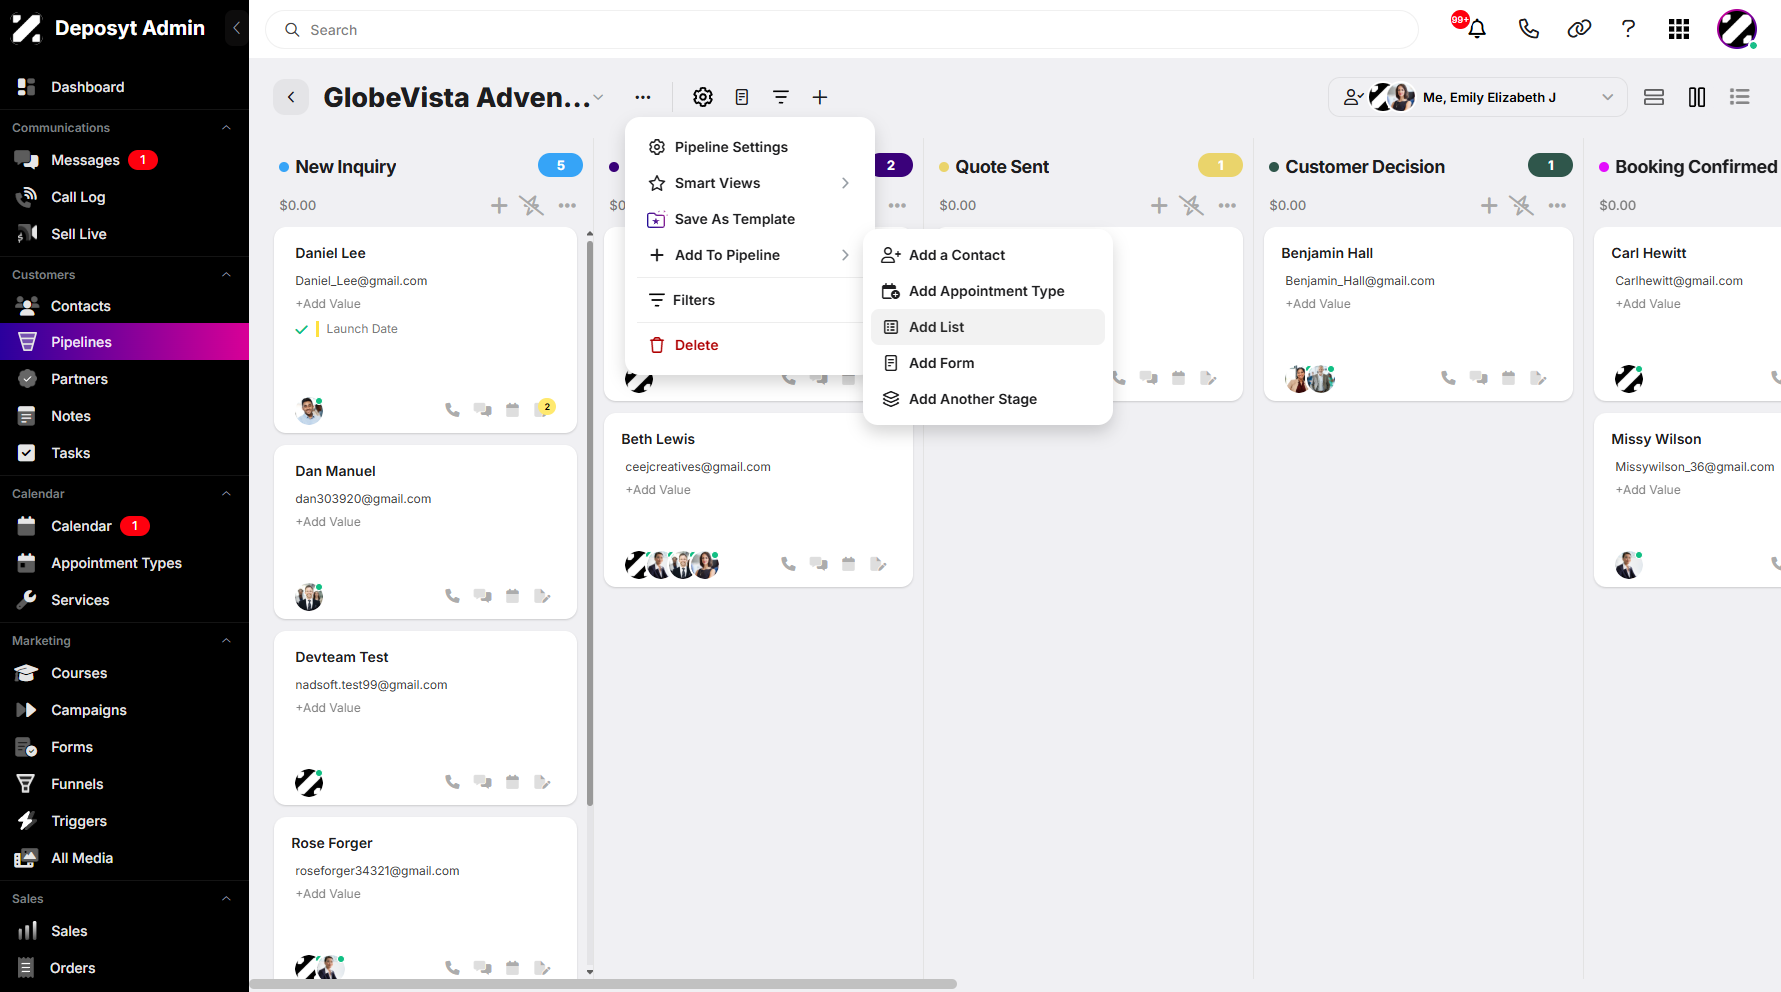Open the Me, Emily Elizabeth J user filter dropdown
1781x992 pixels.
pyautogui.click(x=1478, y=97)
